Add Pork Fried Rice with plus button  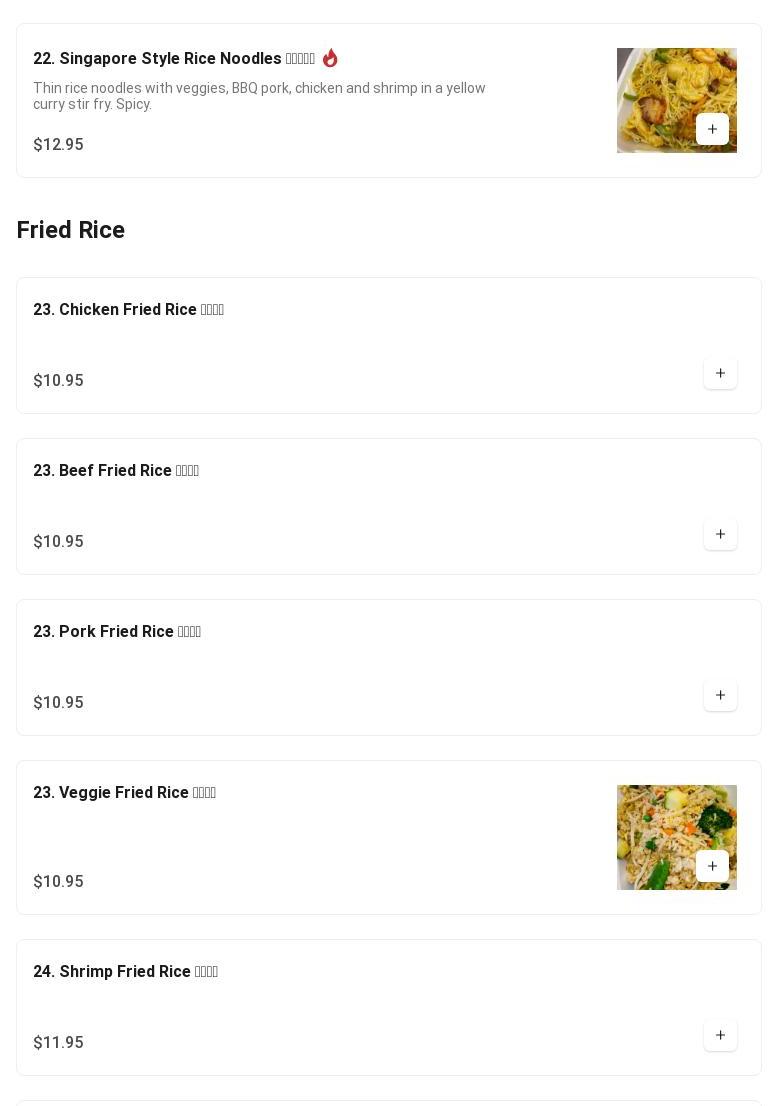[x=720, y=695]
